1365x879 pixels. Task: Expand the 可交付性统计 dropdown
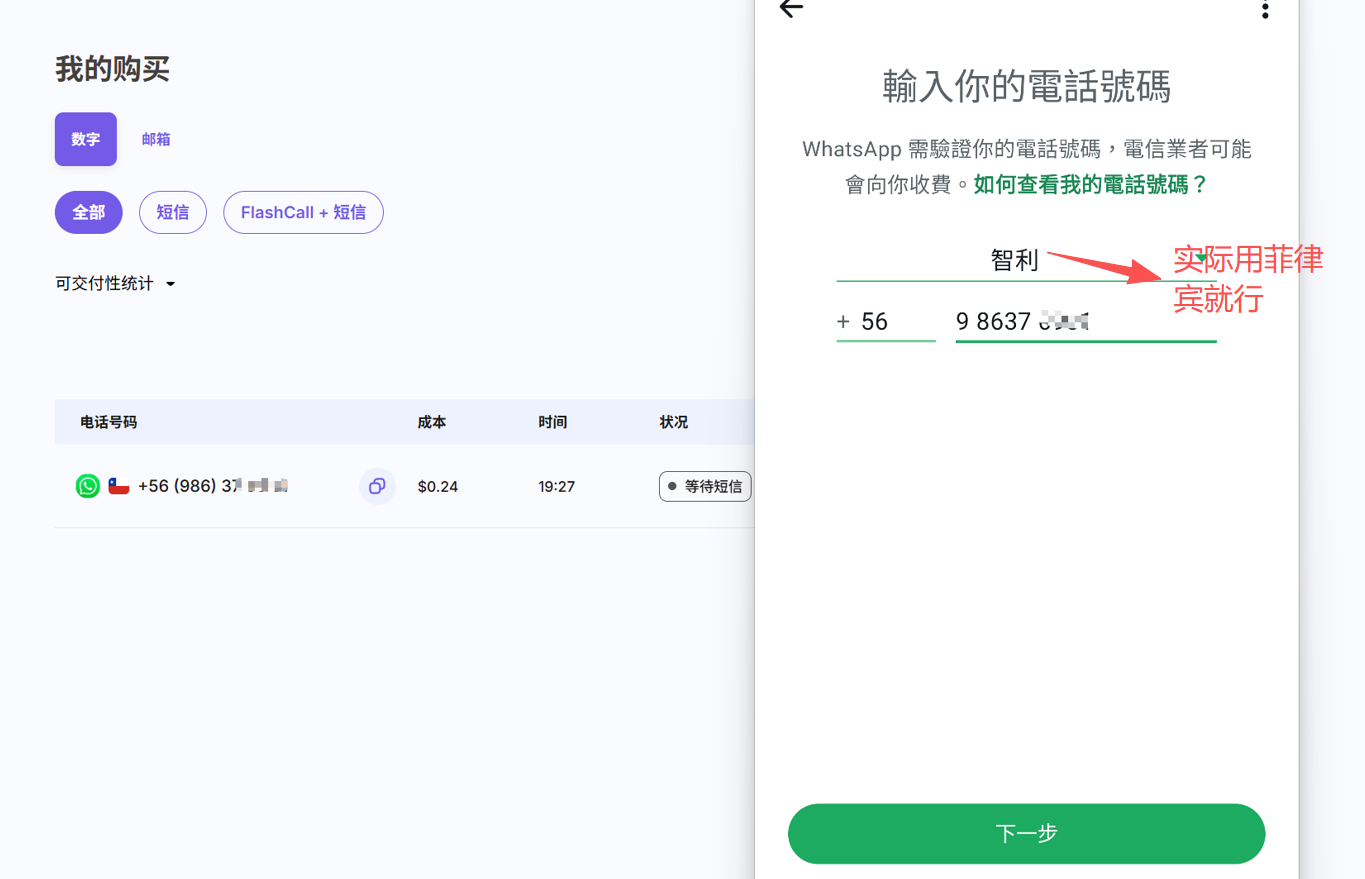(x=115, y=284)
